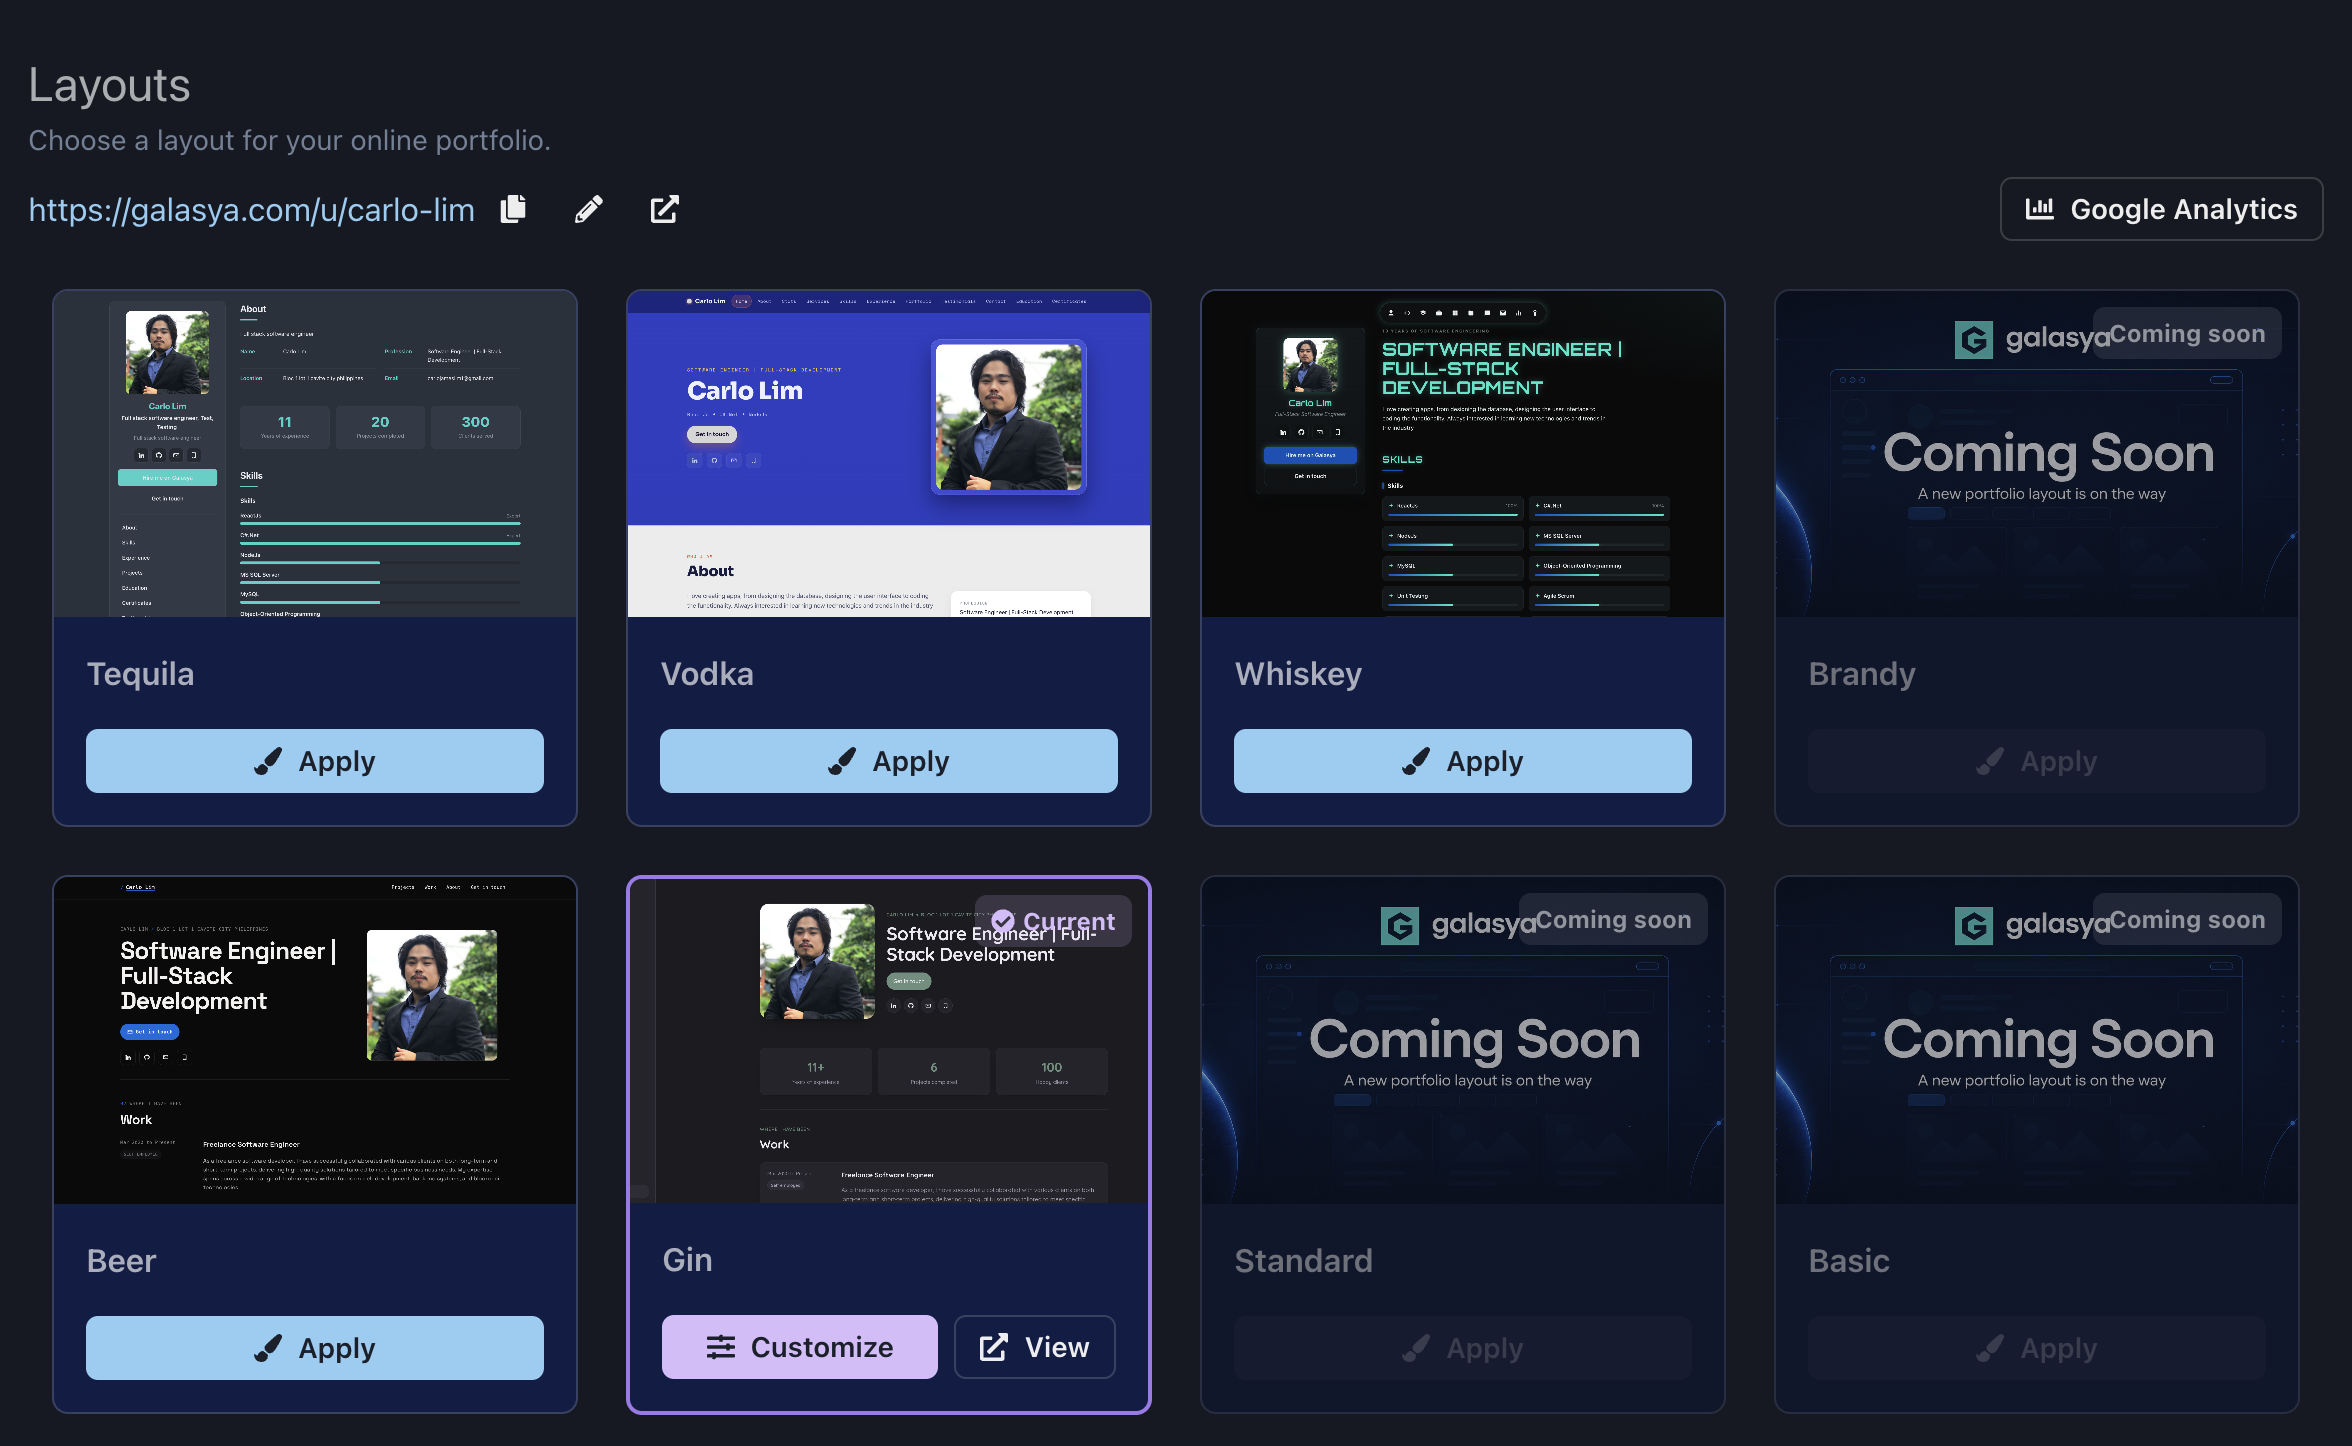Image resolution: width=2352 pixels, height=1446 pixels.
Task: Open the galasya.com/u/carlo-lim link
Action: click(252, 210)
